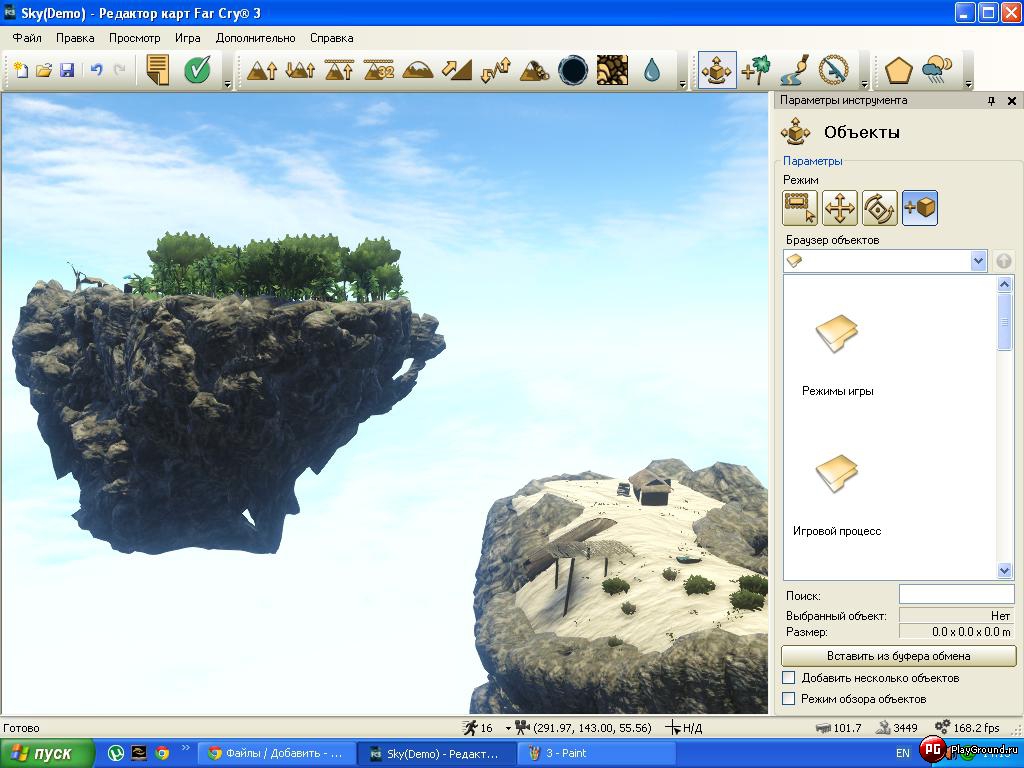Click the green checkmark validate map icon
This screenshot has width=1024, height=768.
click(x=197, y=70)
